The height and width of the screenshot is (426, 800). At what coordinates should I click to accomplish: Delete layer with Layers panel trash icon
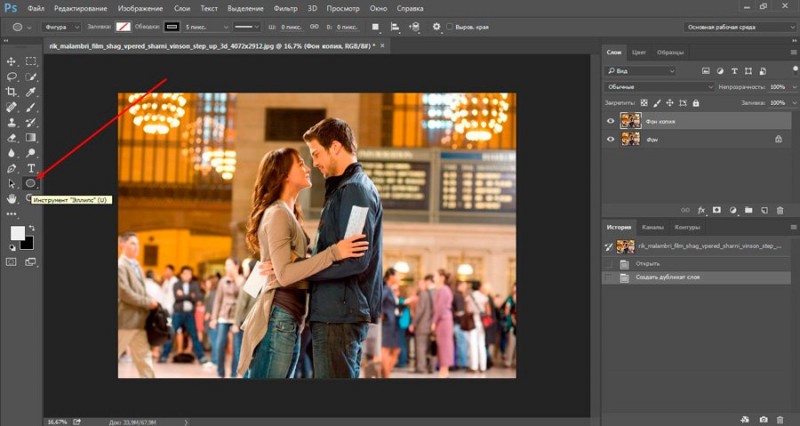coord(780,210)
